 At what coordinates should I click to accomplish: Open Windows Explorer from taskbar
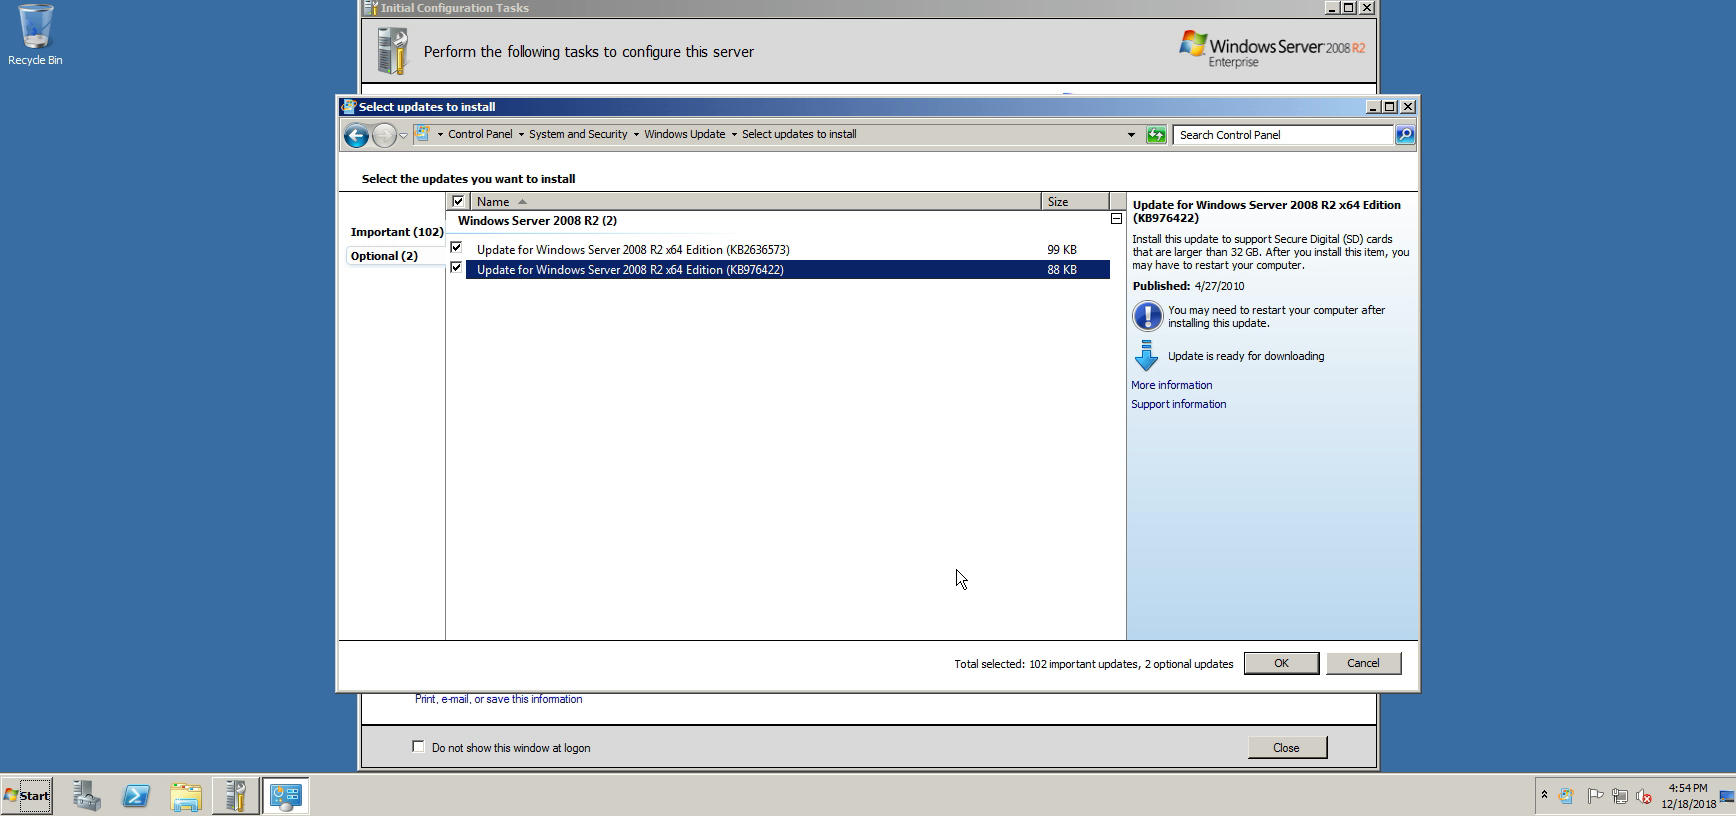click(x=186, y=796)
